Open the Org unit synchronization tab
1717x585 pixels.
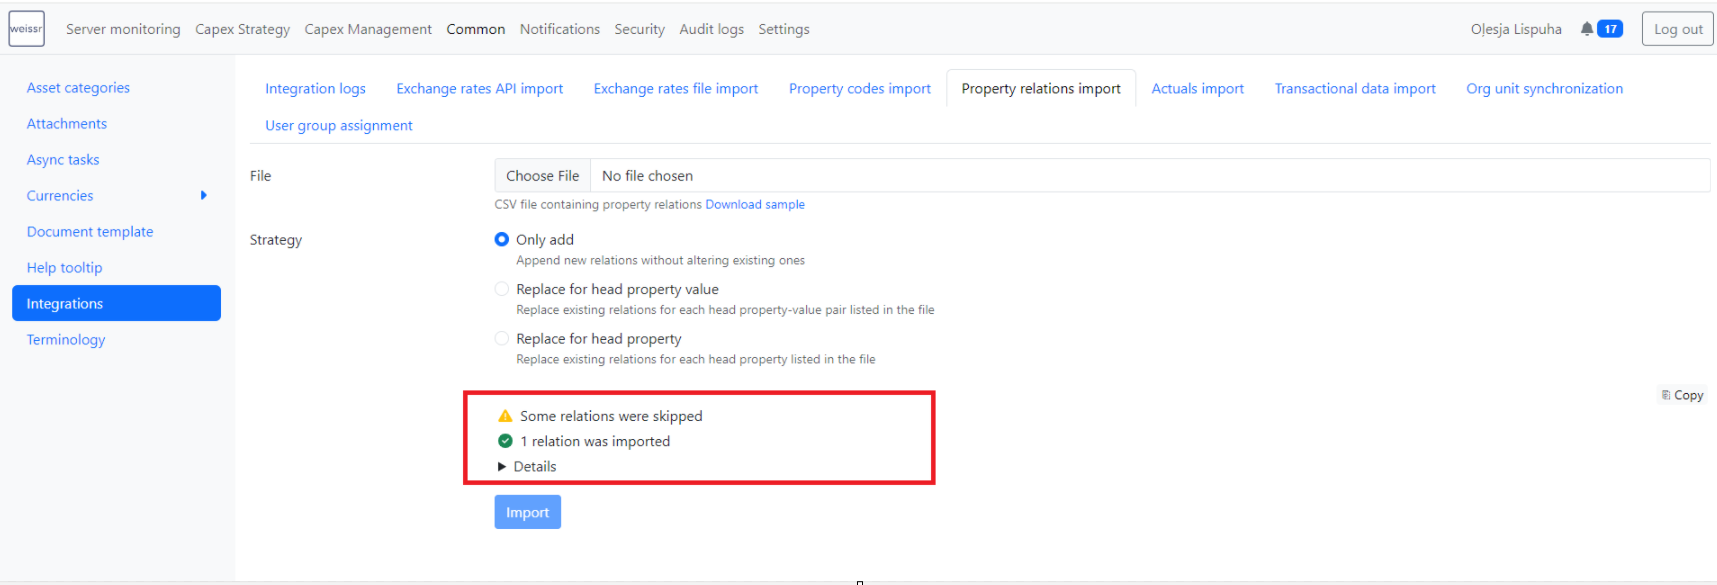pyautogui.click(x=1545, y=88)
